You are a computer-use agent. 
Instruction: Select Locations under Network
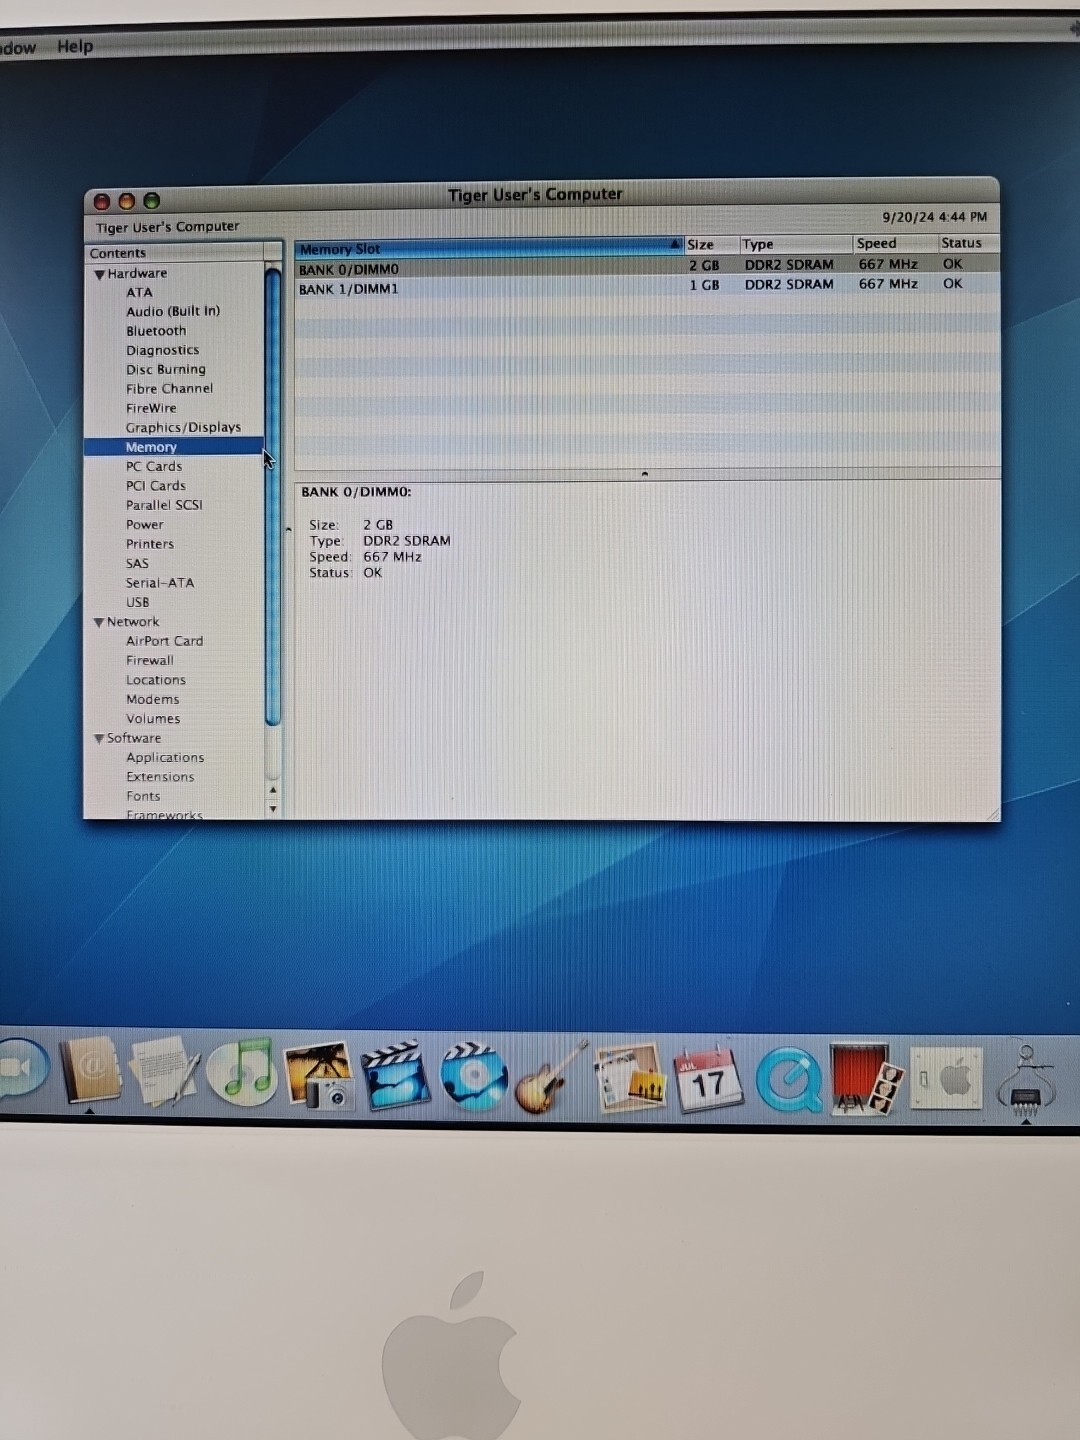156,680
